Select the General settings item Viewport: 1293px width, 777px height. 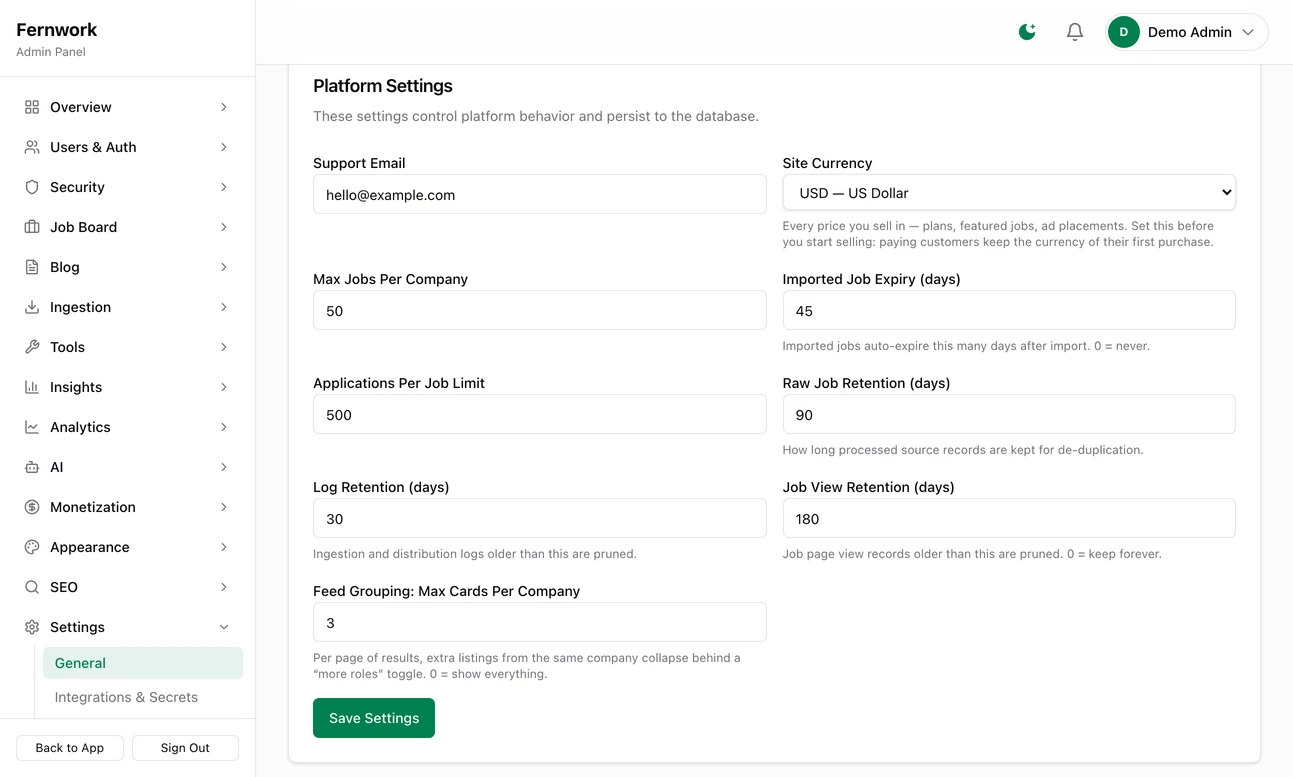click(143, 663)
